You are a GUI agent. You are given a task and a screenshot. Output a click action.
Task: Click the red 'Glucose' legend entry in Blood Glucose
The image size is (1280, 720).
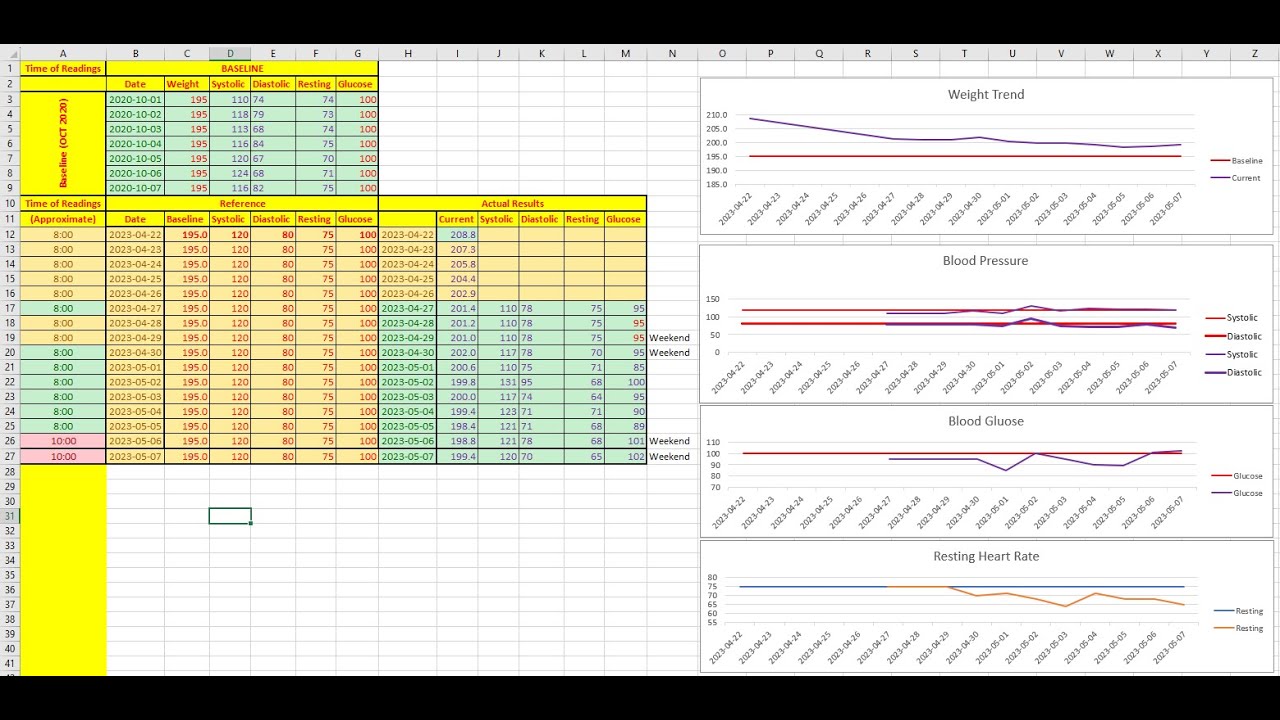tap(1237, 476)
